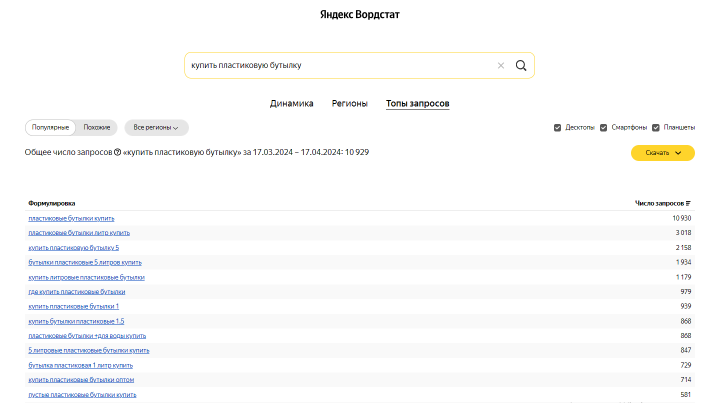Click the count value 714
The height and width of the screenshot is (403, 721).
tap(686, 380)
